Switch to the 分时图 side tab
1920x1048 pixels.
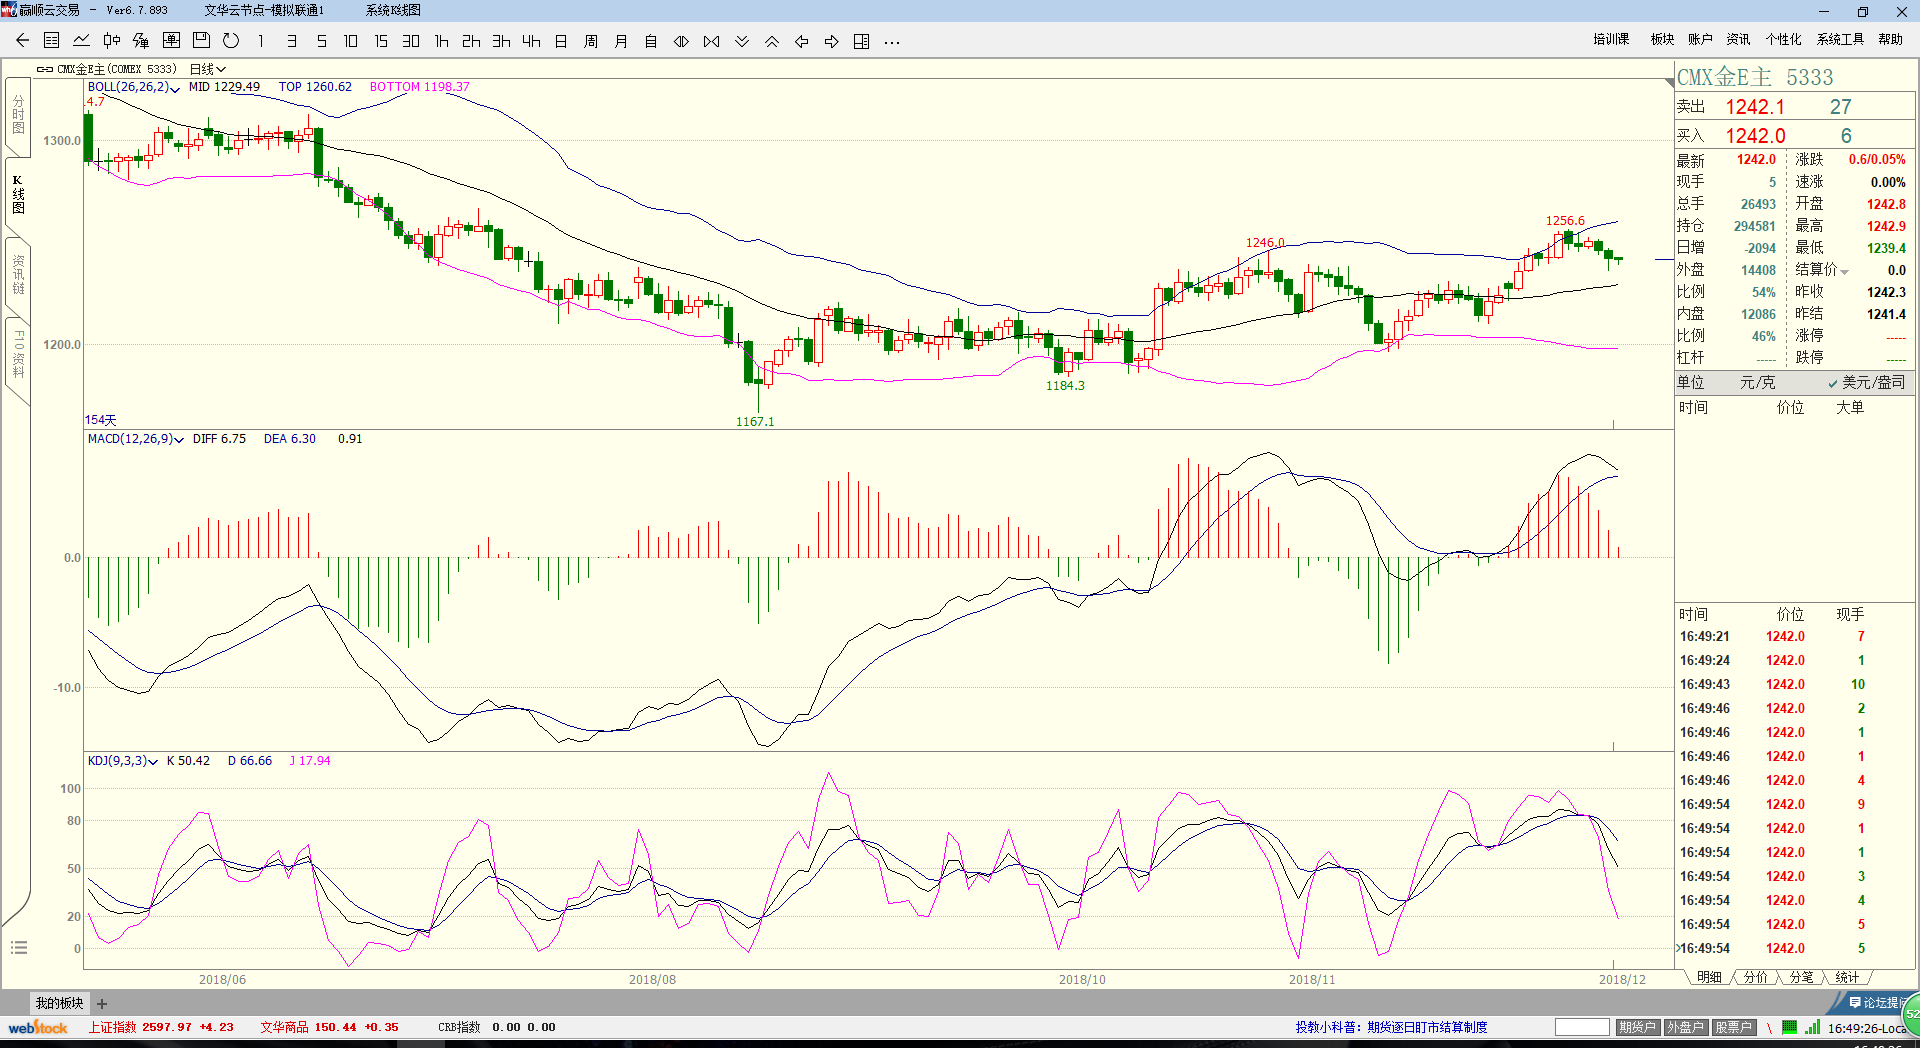click(18, 115)
